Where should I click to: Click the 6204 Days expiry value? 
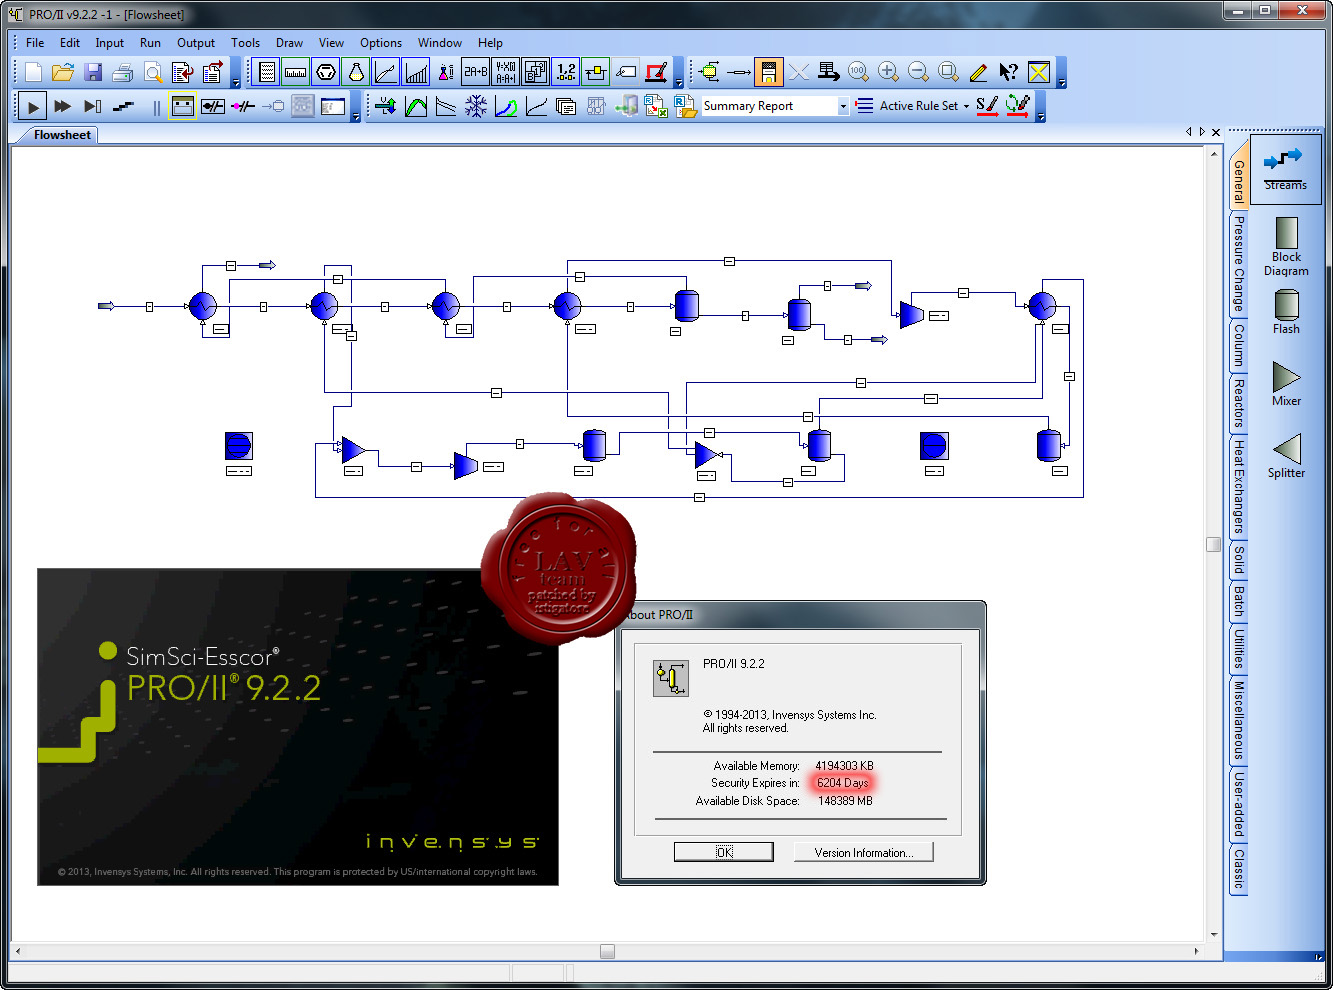(842, 783)
